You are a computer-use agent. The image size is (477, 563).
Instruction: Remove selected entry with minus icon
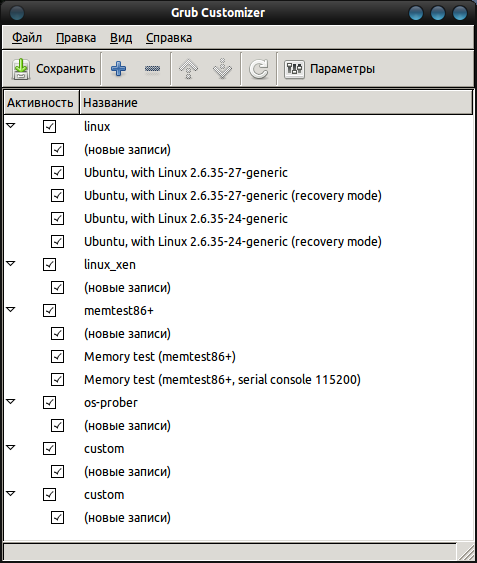point(152,69)
